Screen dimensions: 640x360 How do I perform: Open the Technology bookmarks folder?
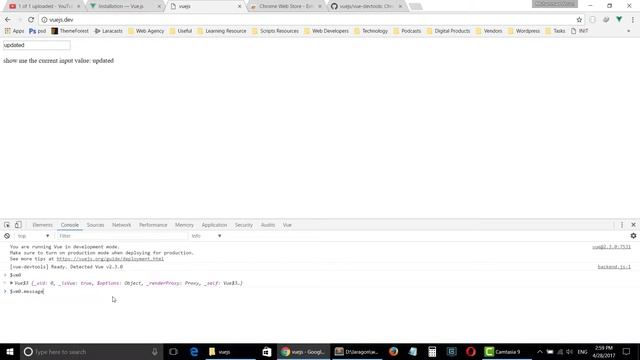(371, 31)
